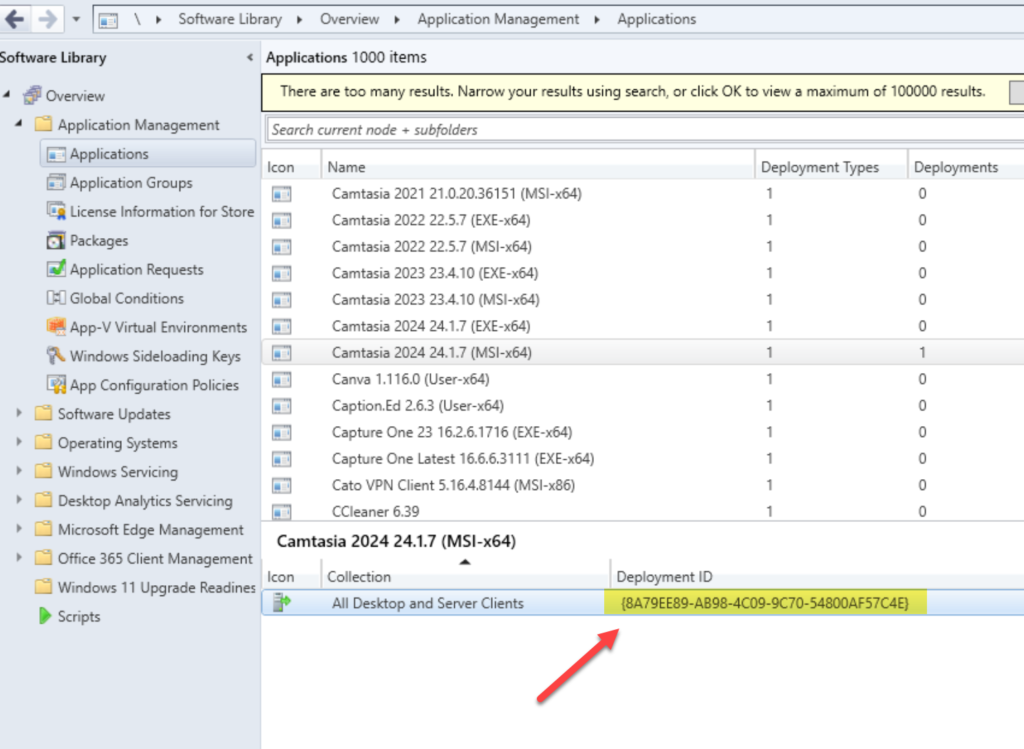Image resolution: width=1024 pixels, height=749 pixels.
Task: Click the Office 365 Client Management folder icon
Action: pos(44,558)
